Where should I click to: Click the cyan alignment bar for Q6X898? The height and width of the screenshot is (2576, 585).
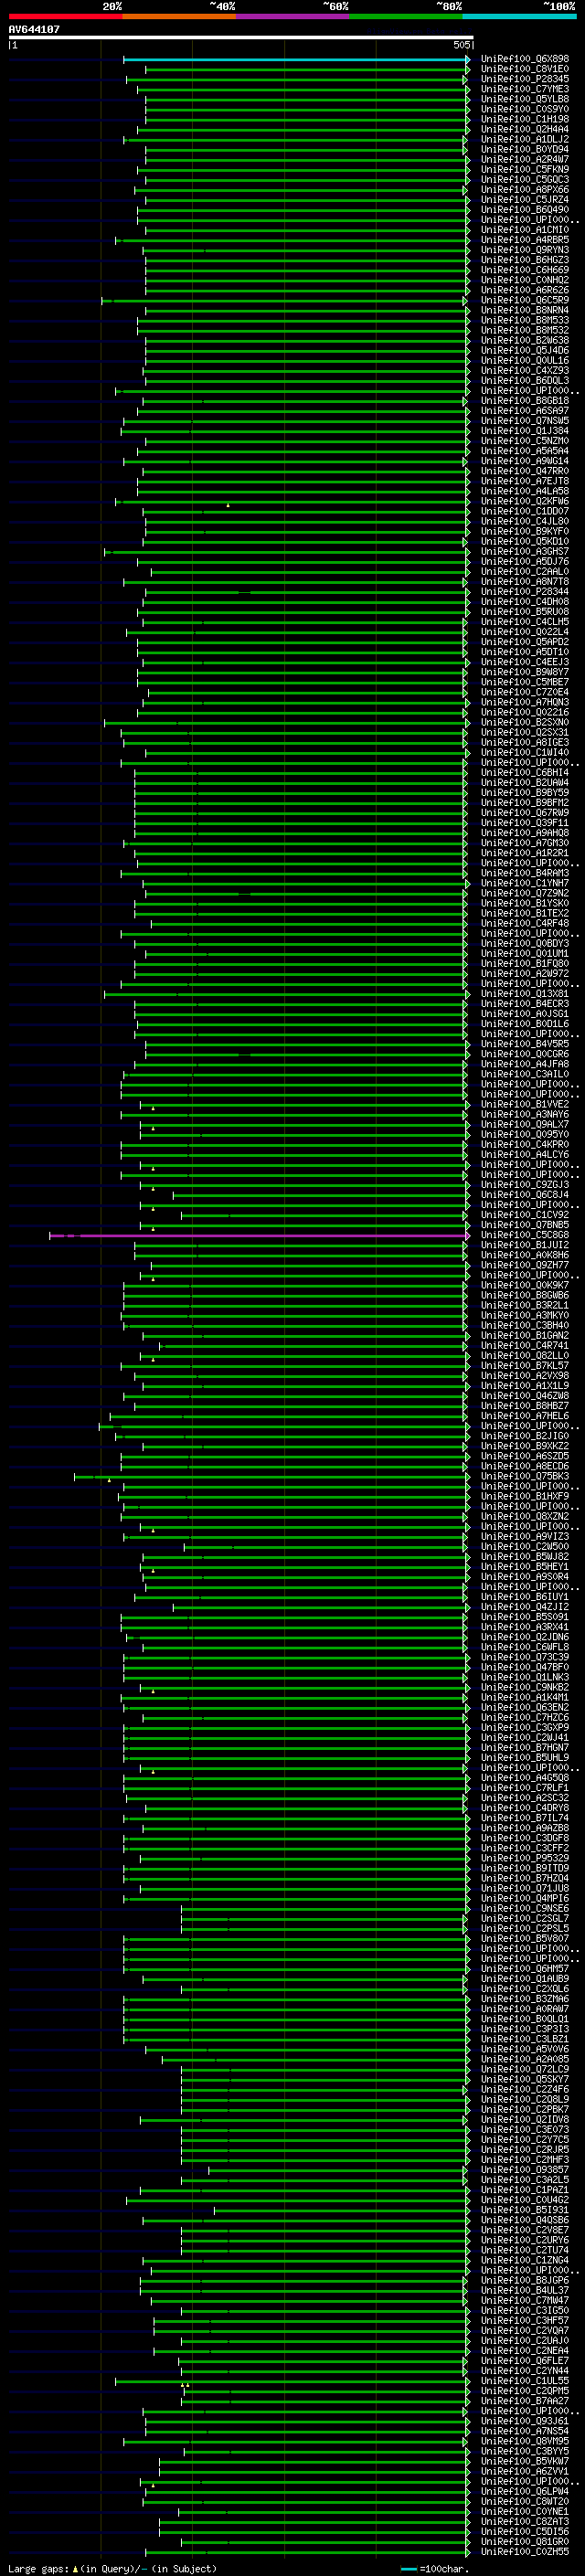(x=296, y=59)
